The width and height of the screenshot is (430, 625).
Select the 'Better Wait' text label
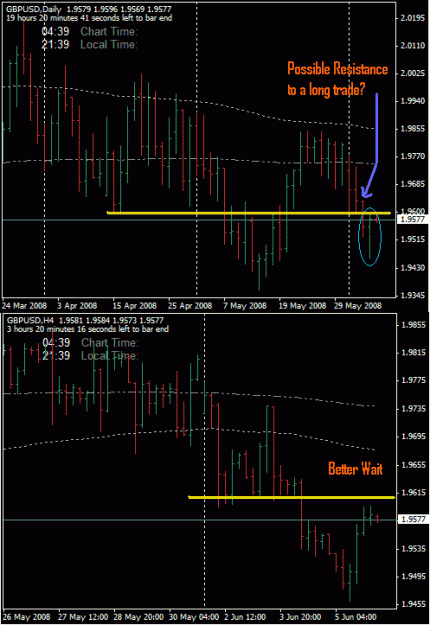(x=355, y=468)
